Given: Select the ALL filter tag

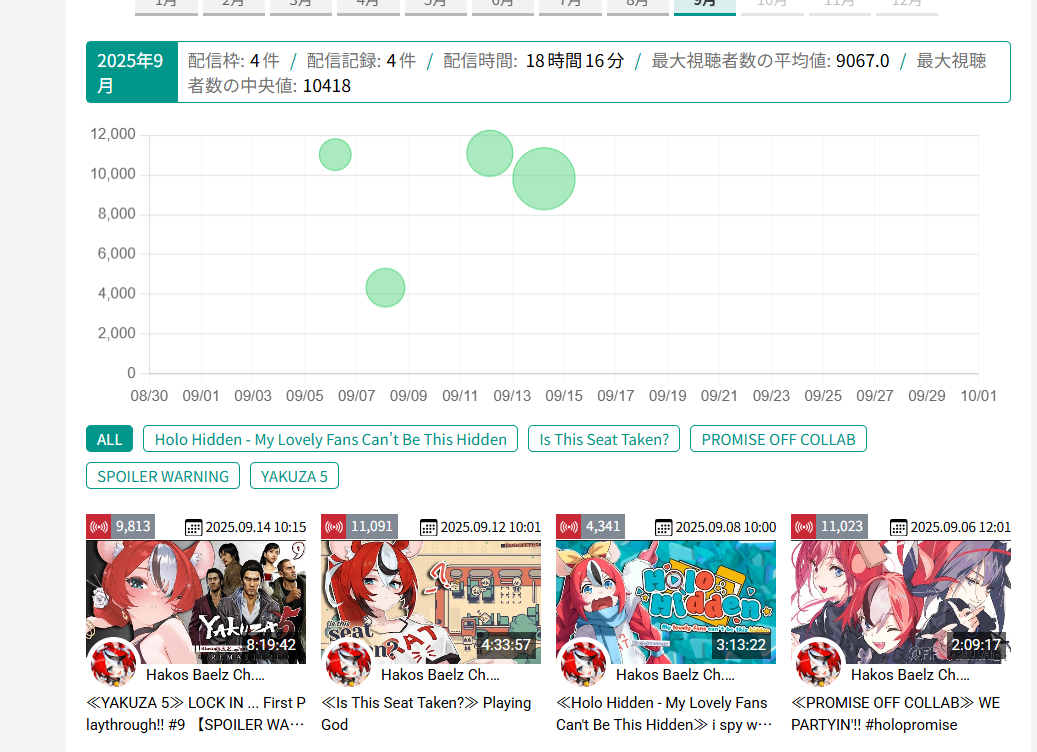Looking at the screenshot, I should [109, 439].
